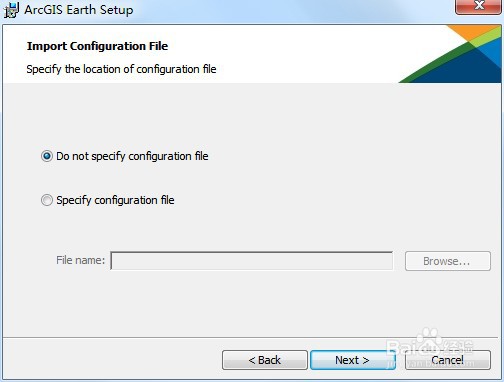Continue setup with the Next button
The image size is (504, 382).
pyautogui.click(x=353, y=360)
